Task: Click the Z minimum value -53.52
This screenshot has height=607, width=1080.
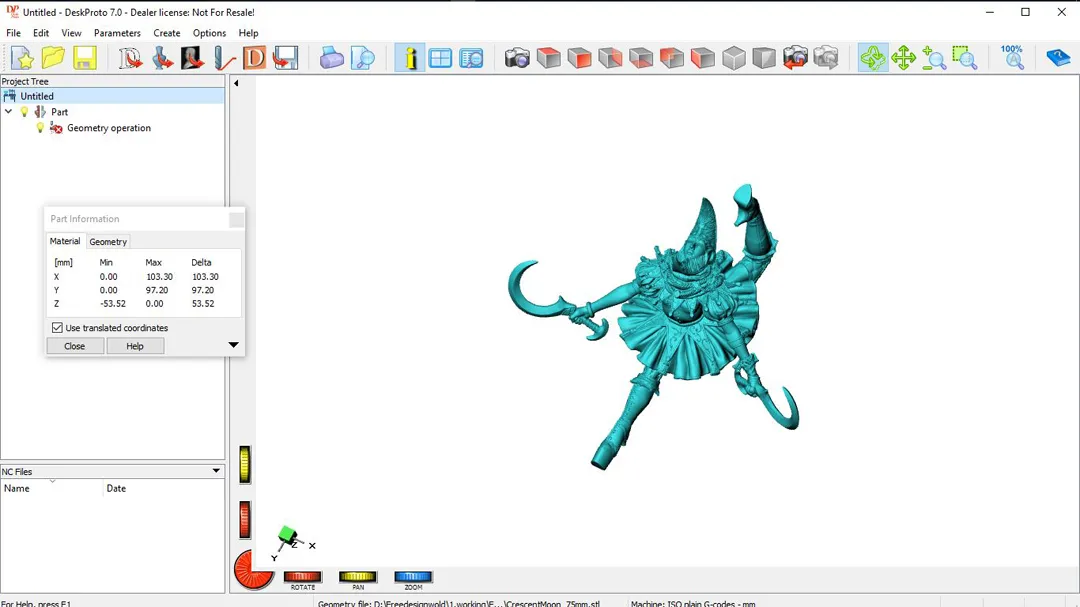Action: pyautogui.click(x=113, y=304)
